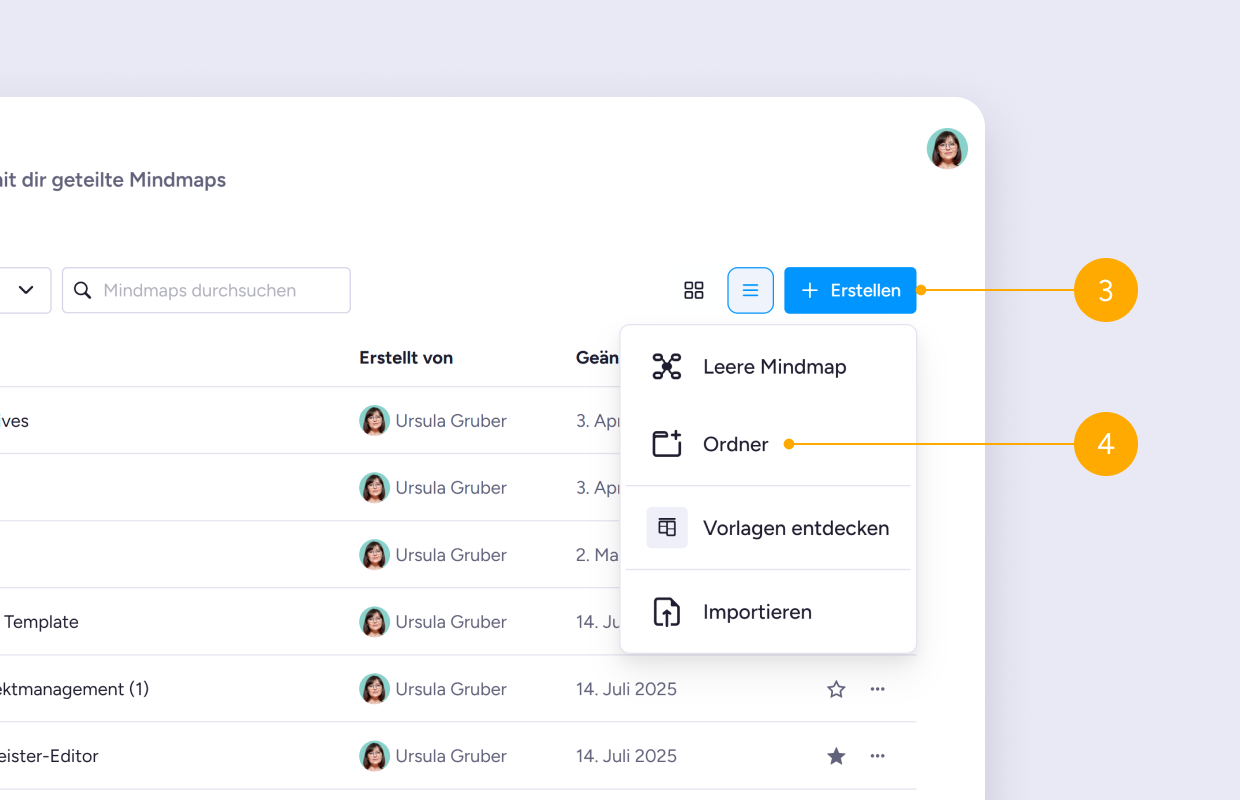Open the geteilte Mindmaps tab
The height and width of the screenshot is (800, 1240).
point(113,180)
